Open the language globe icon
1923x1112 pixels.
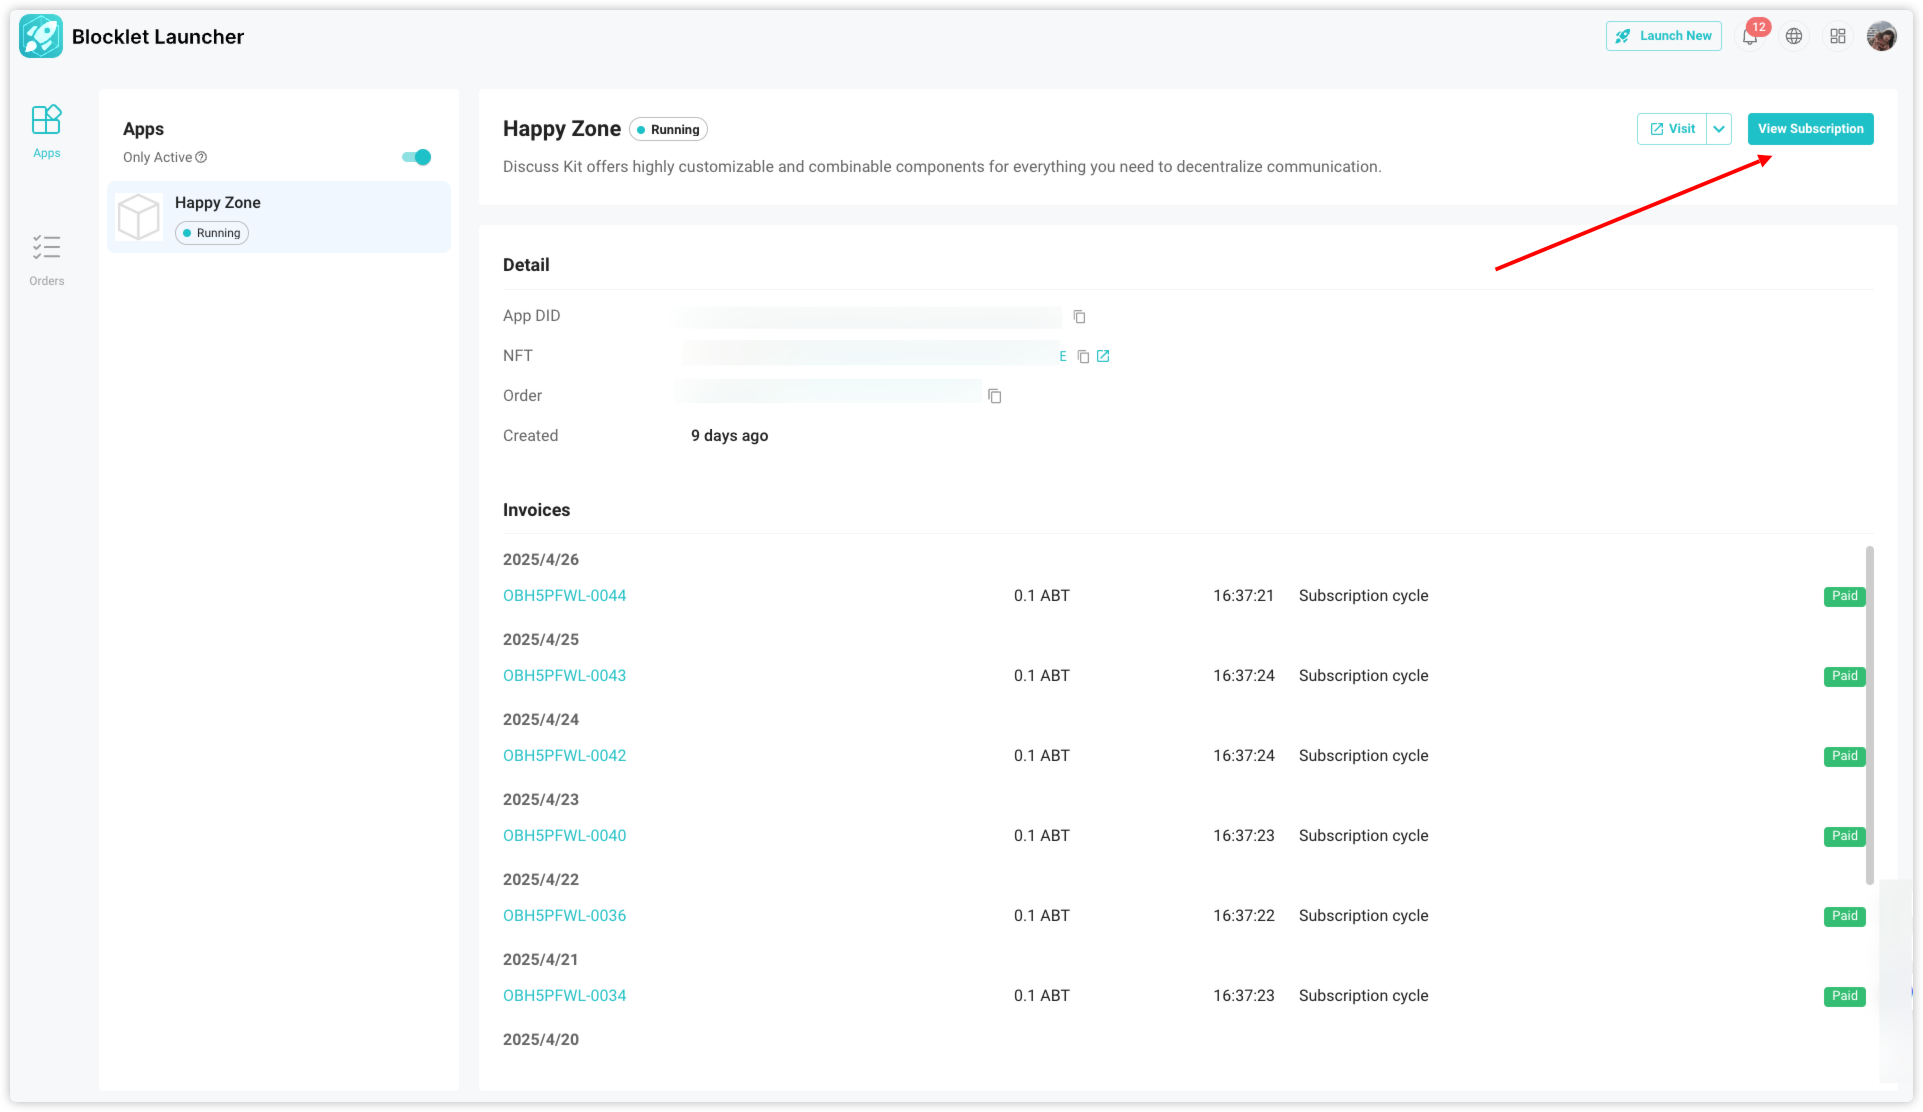coord(1794,37)
